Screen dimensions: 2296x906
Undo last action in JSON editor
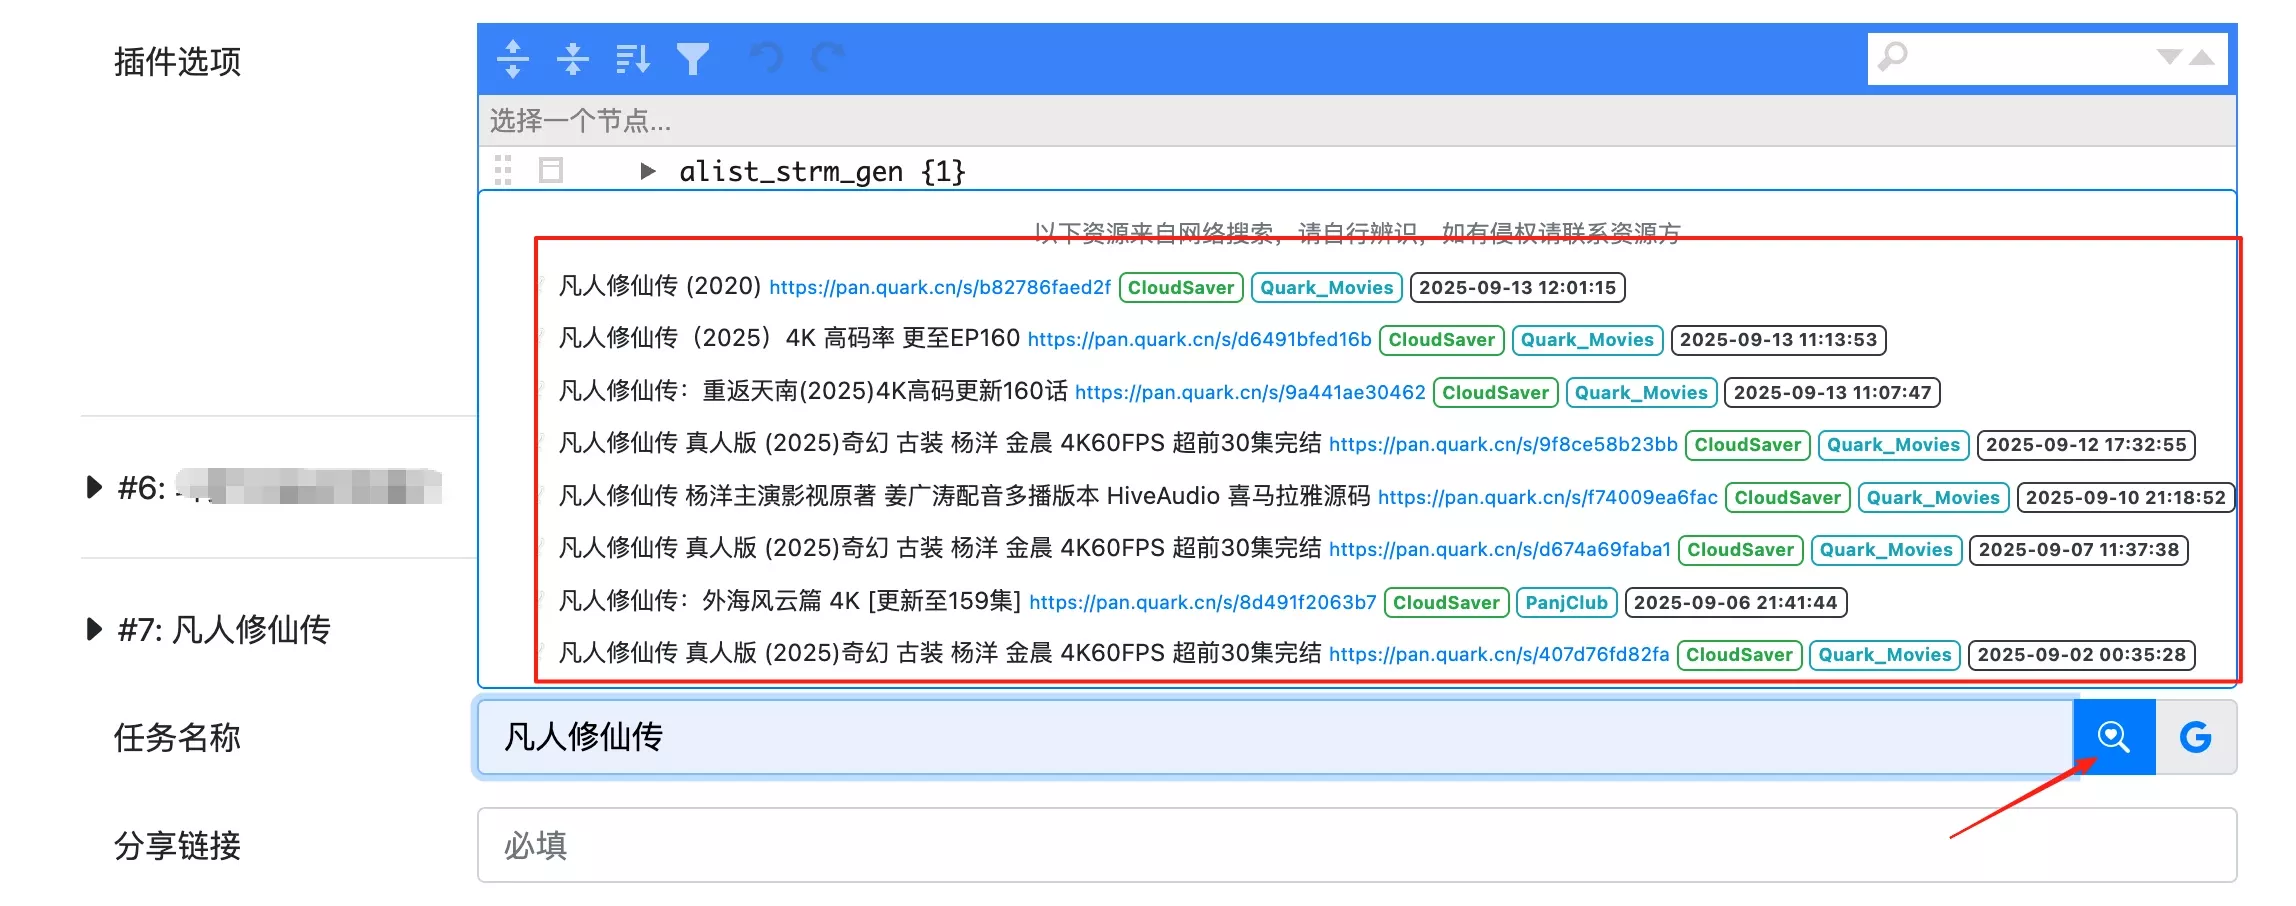tap(766, 58)
